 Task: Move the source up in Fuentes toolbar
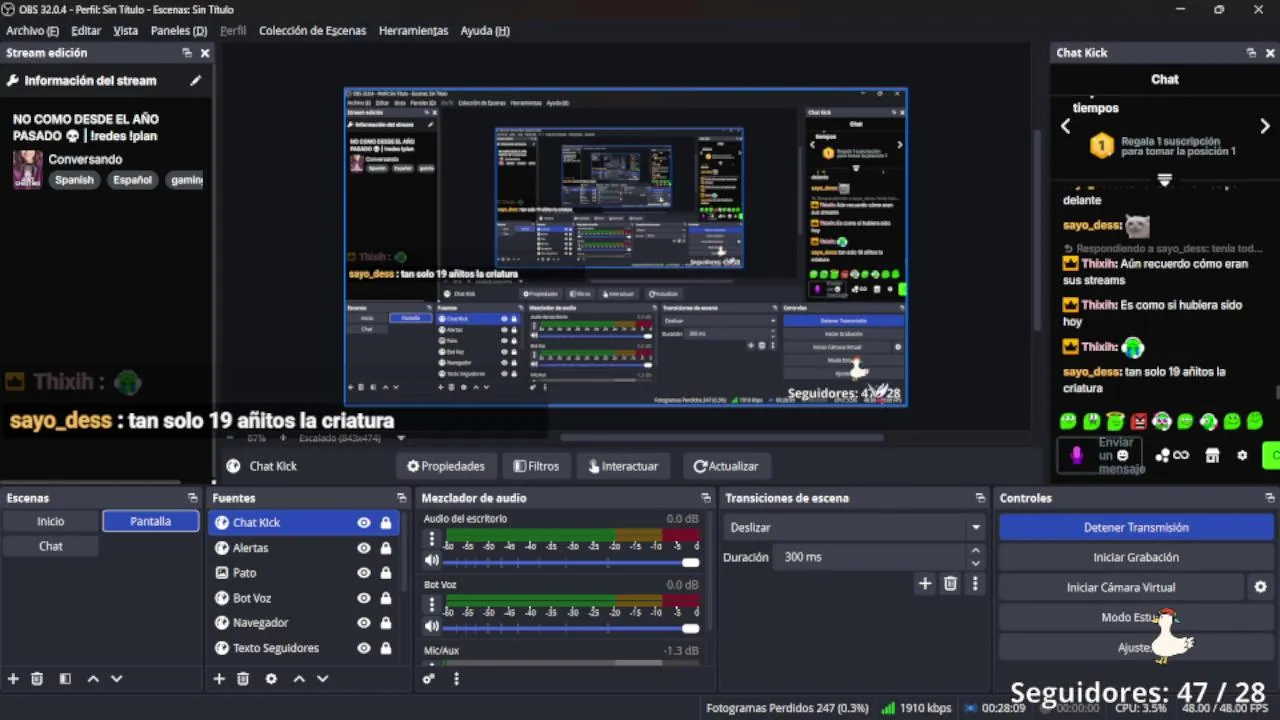click(x=299, y=678)
